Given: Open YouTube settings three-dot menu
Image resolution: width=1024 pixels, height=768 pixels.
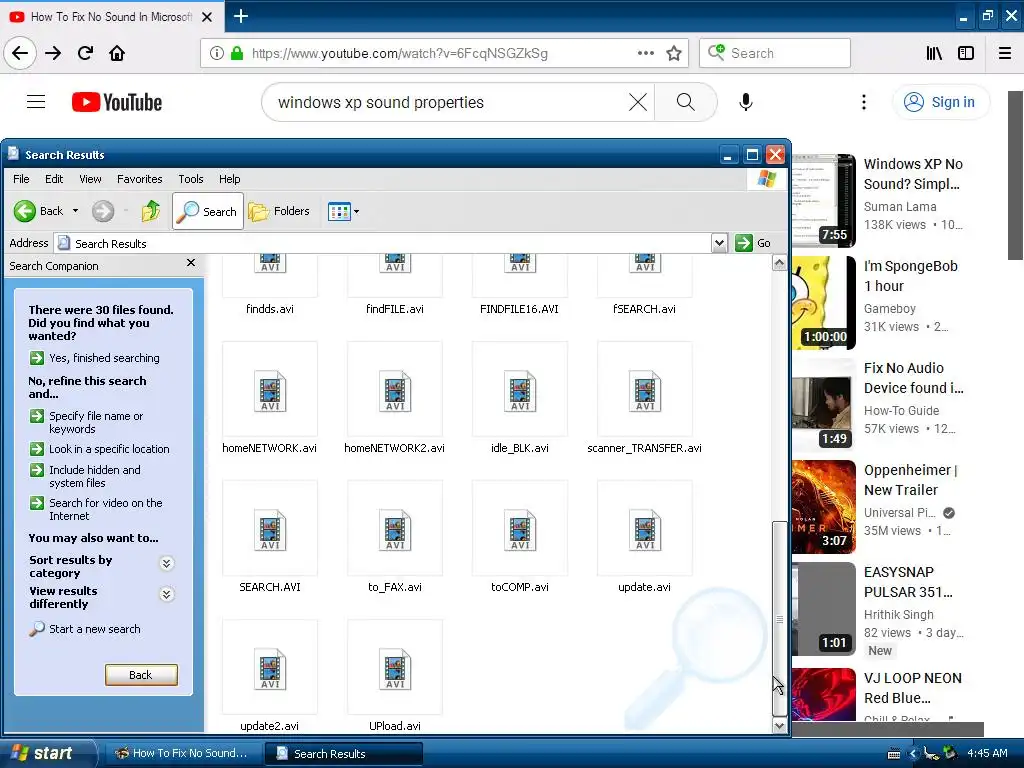Looking at the screenshot, I should pyautogui.click(x=864, y=102).
